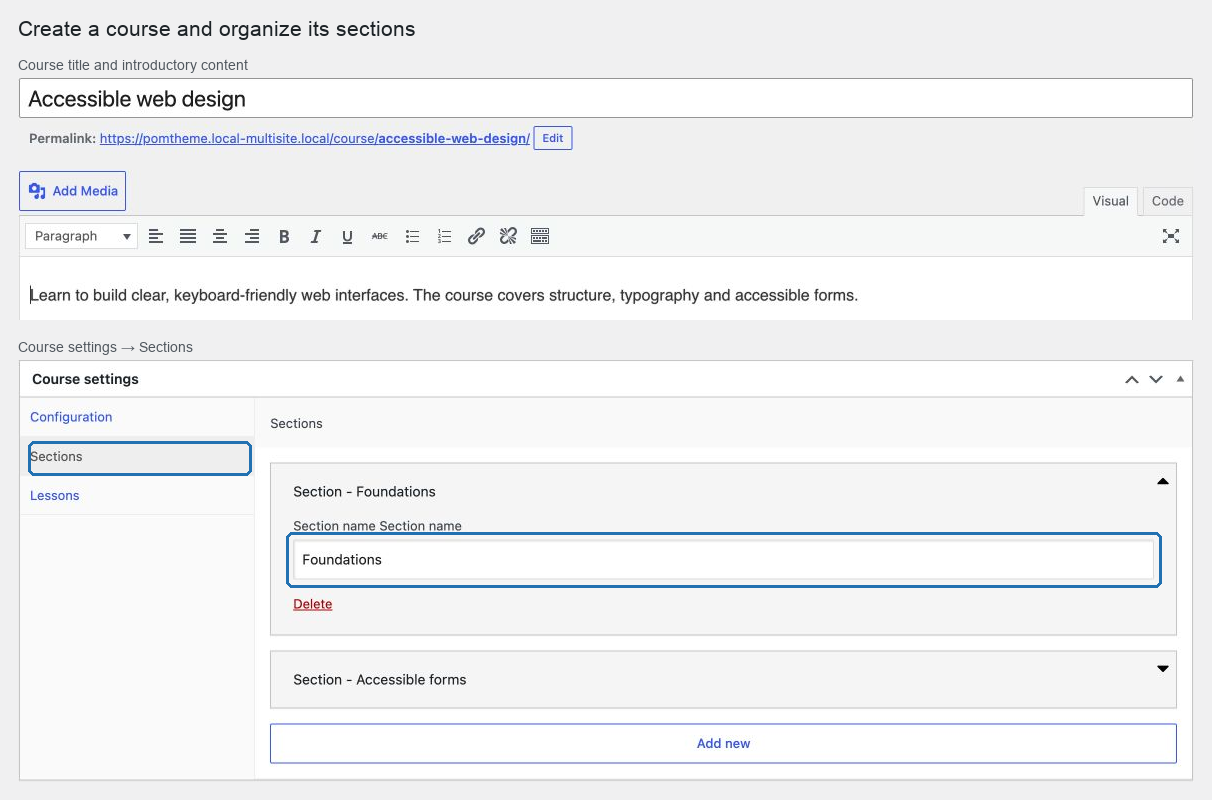This screenshot has width=1212, height=800.
Task: Expand the Section - Accessible forms block
Action: tap(1163, 669)
